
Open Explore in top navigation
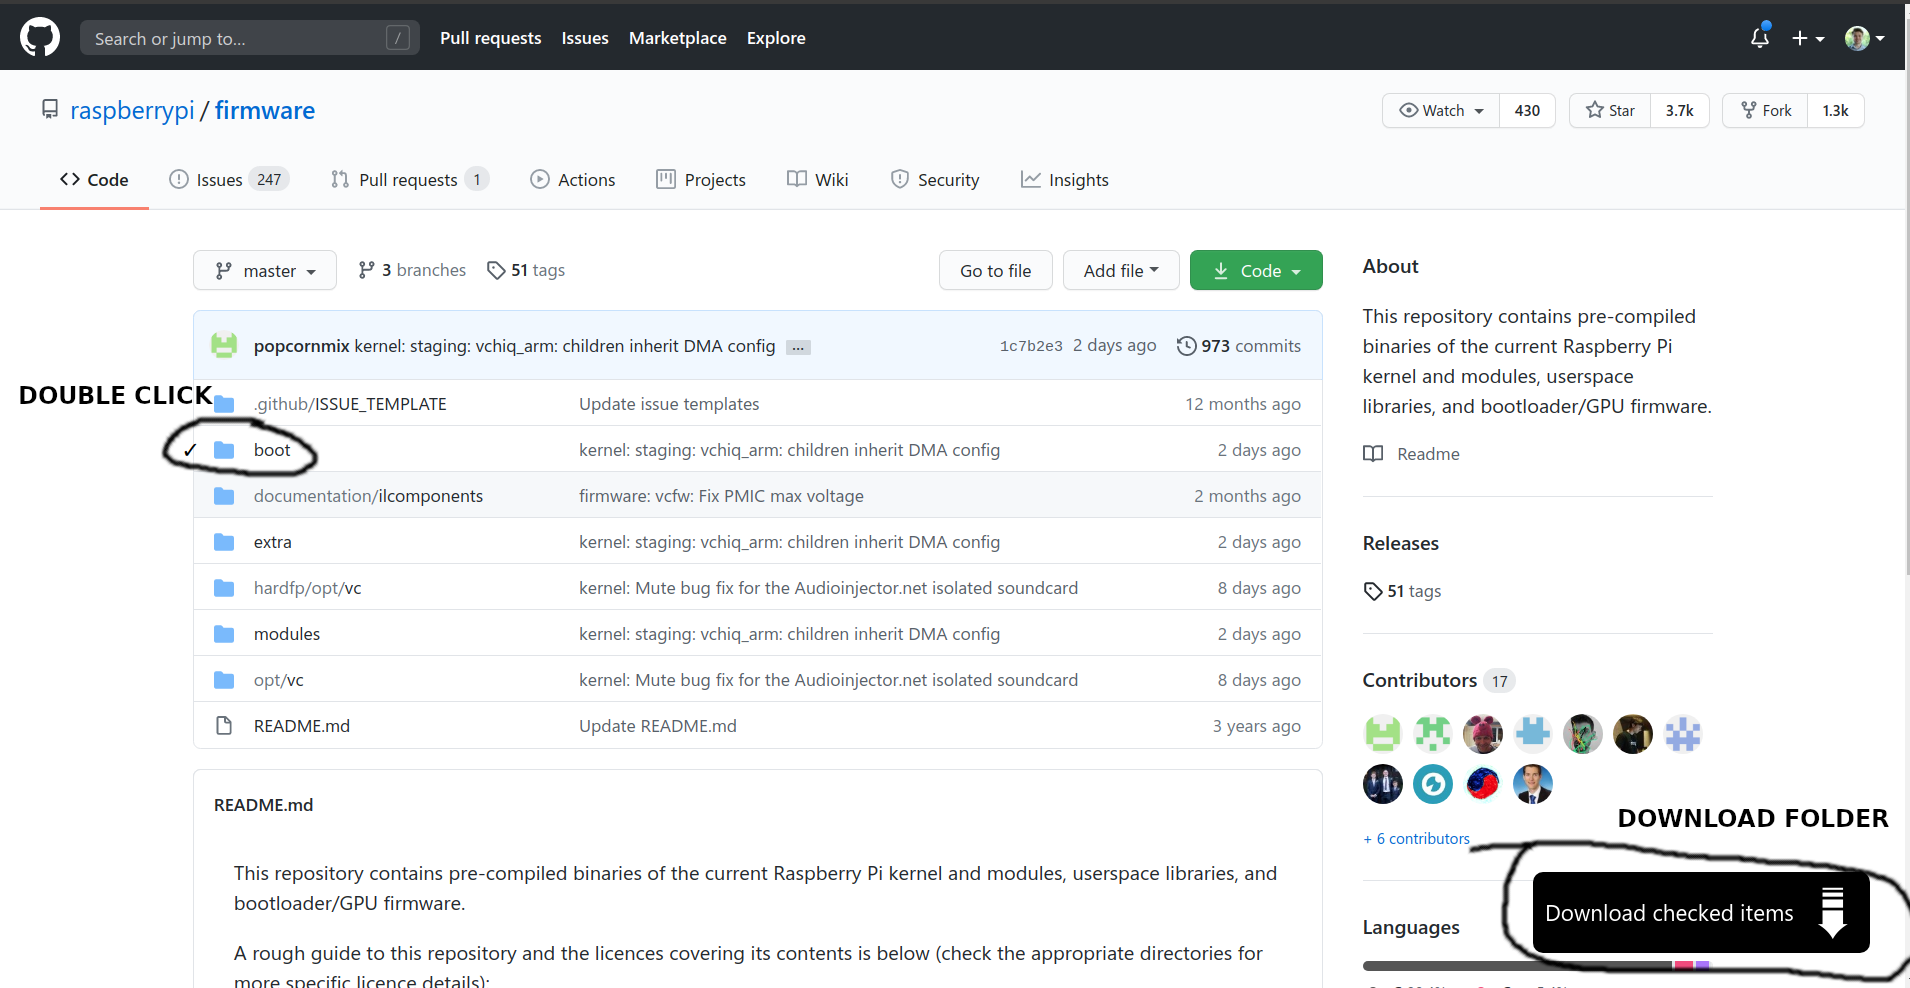click(776, 38)
